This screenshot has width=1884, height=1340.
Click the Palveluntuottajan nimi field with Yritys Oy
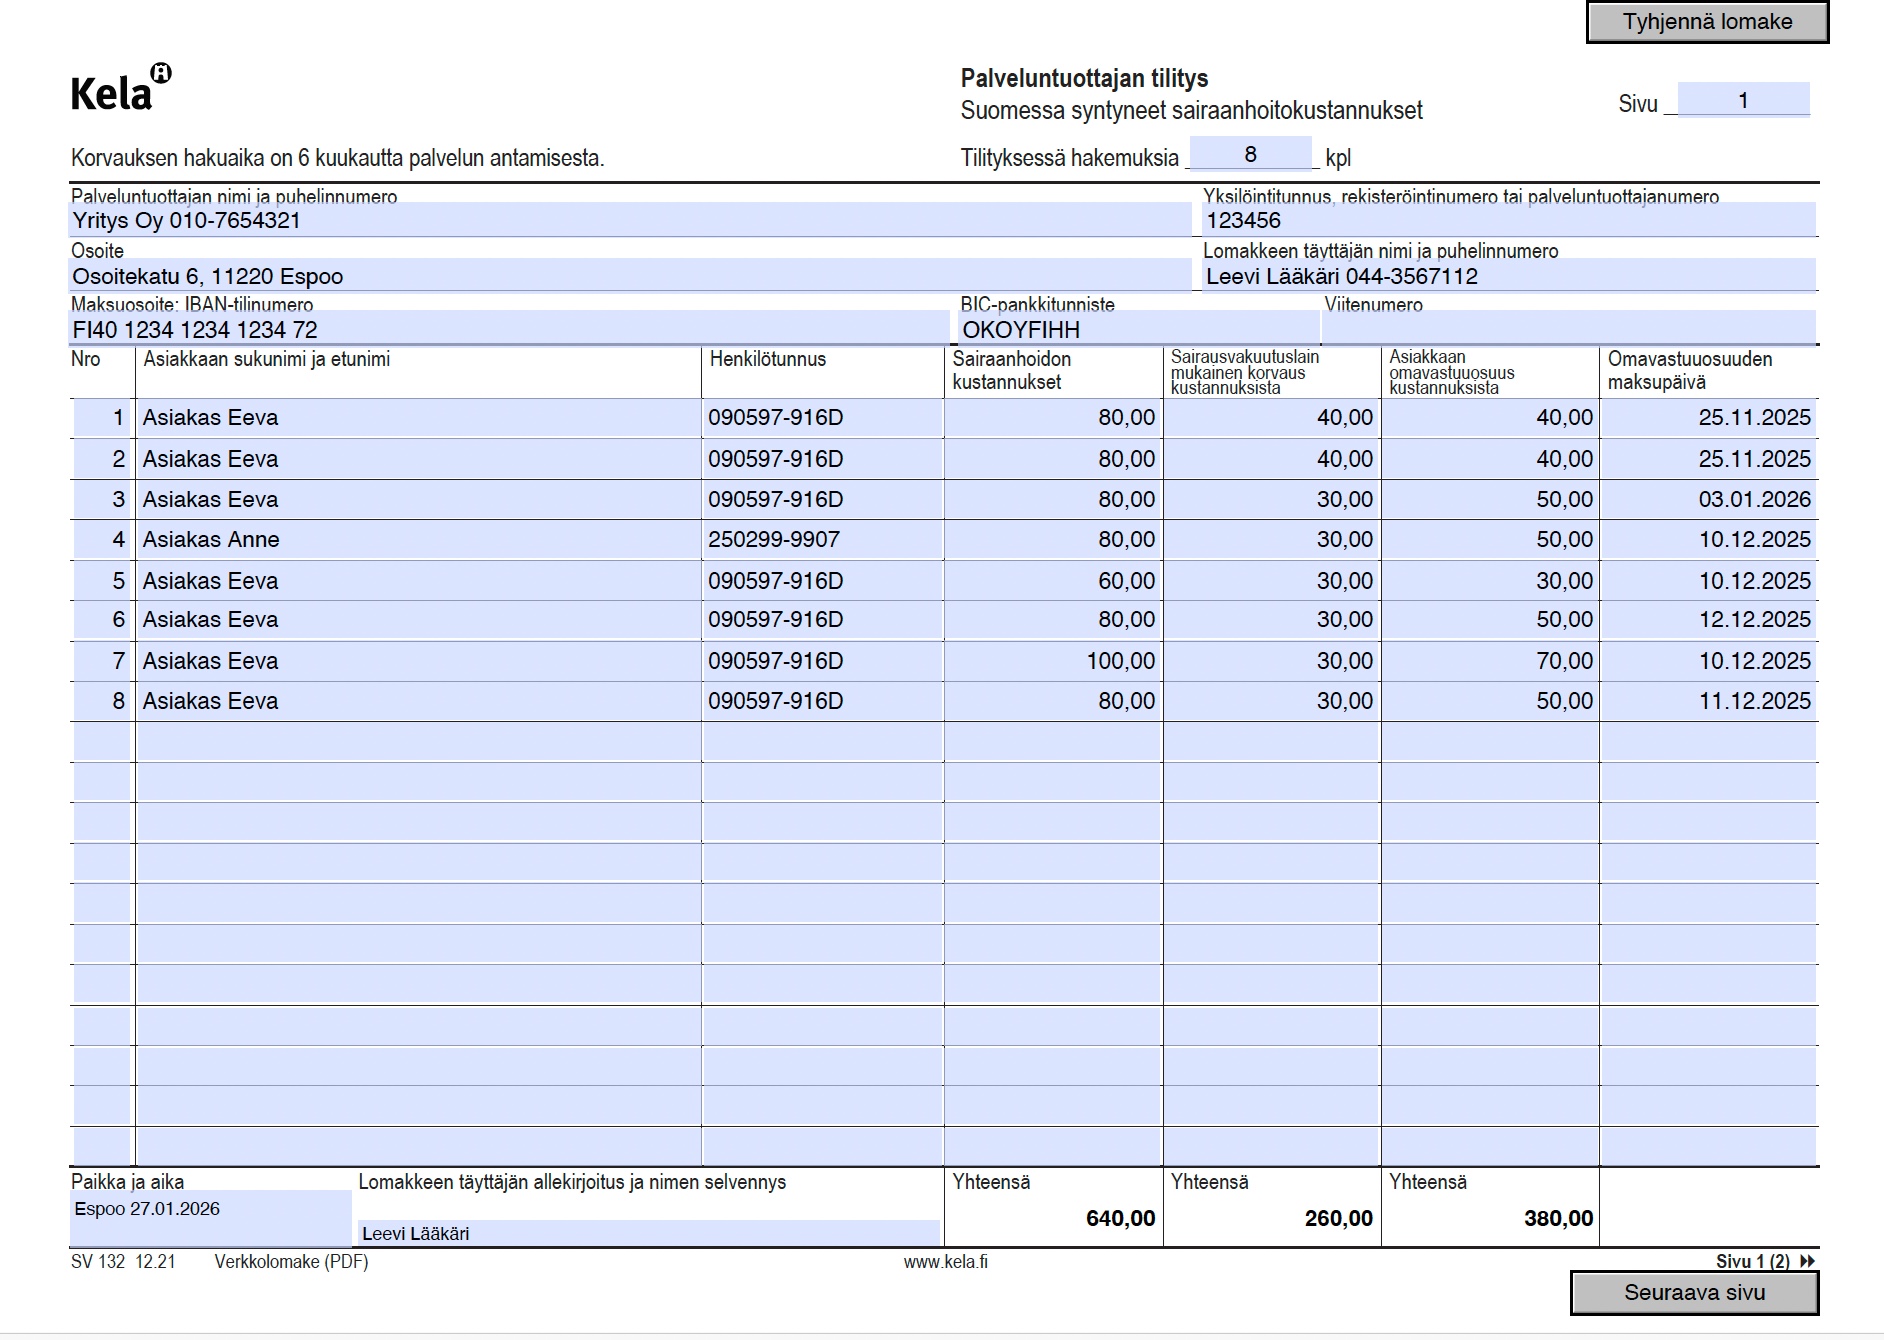click(x=630, y=220)
